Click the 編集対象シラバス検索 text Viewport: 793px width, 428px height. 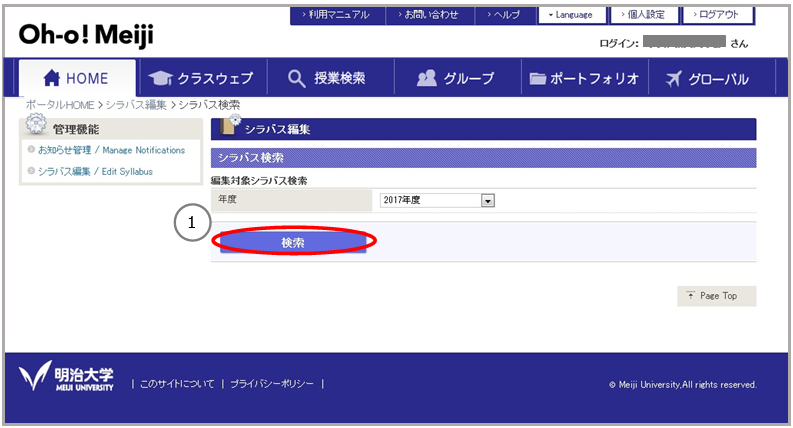pyautogui.click(x=259, y=181)
